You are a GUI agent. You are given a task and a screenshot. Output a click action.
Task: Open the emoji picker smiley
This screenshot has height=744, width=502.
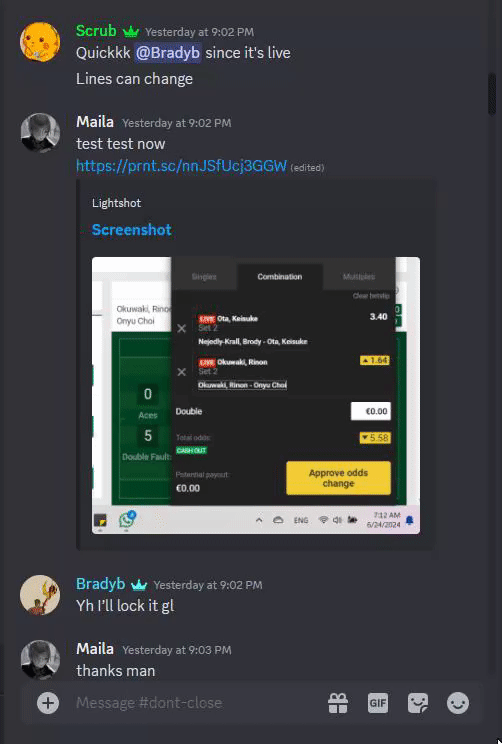(458, 703)
